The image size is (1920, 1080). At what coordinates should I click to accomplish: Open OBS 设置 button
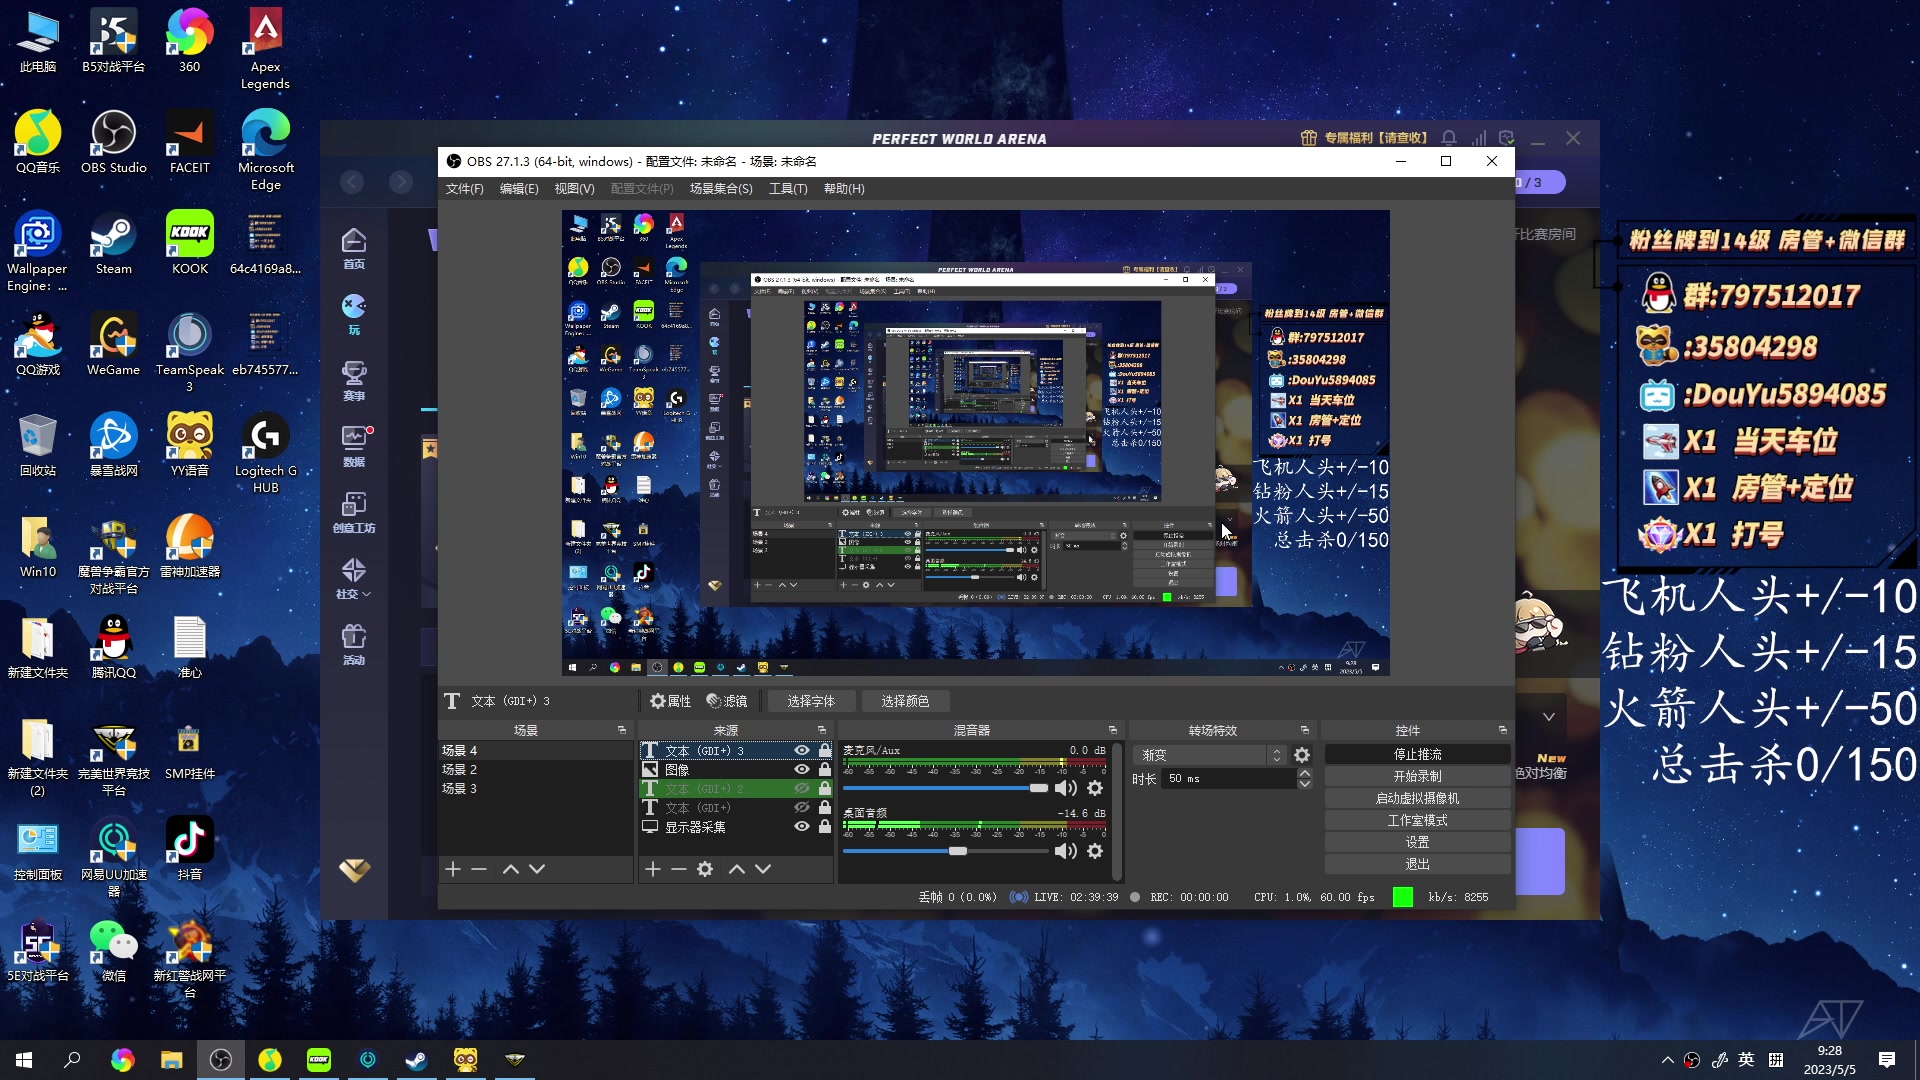tap(1417, 842)
